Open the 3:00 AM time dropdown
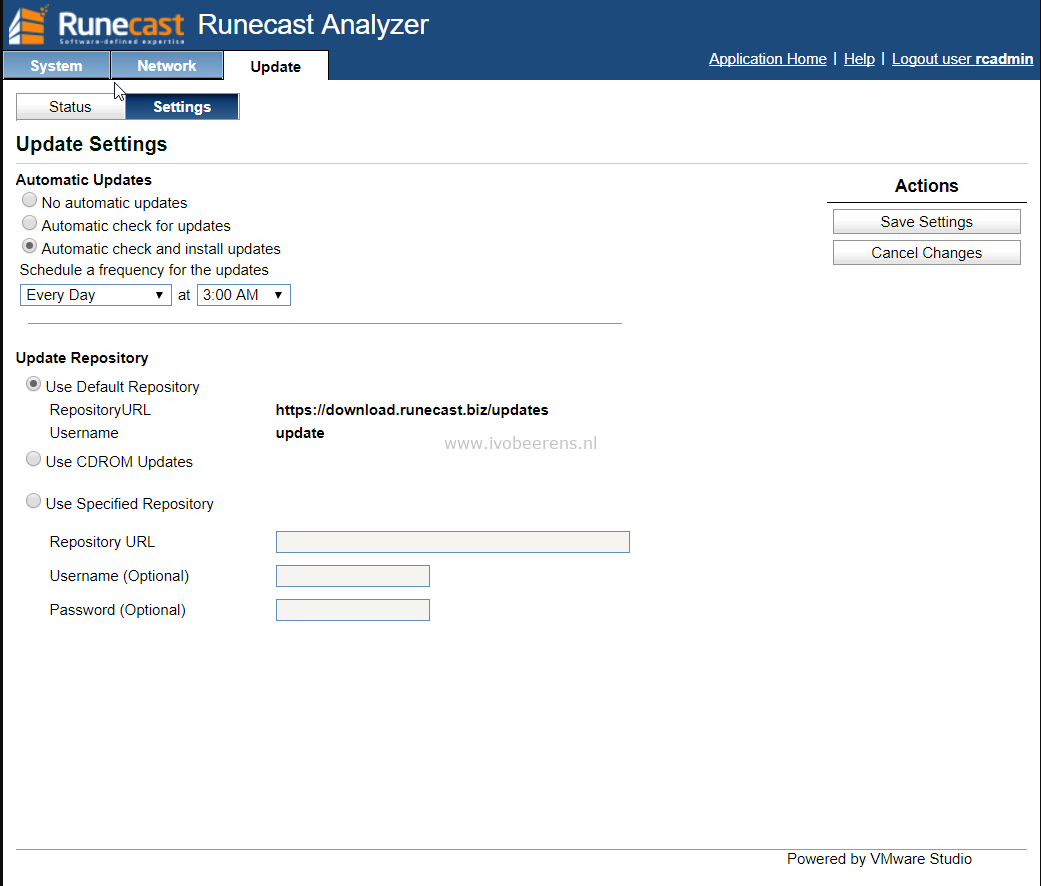The width and height of the screenshot is (1041, 886). click(x=244, y=295)
